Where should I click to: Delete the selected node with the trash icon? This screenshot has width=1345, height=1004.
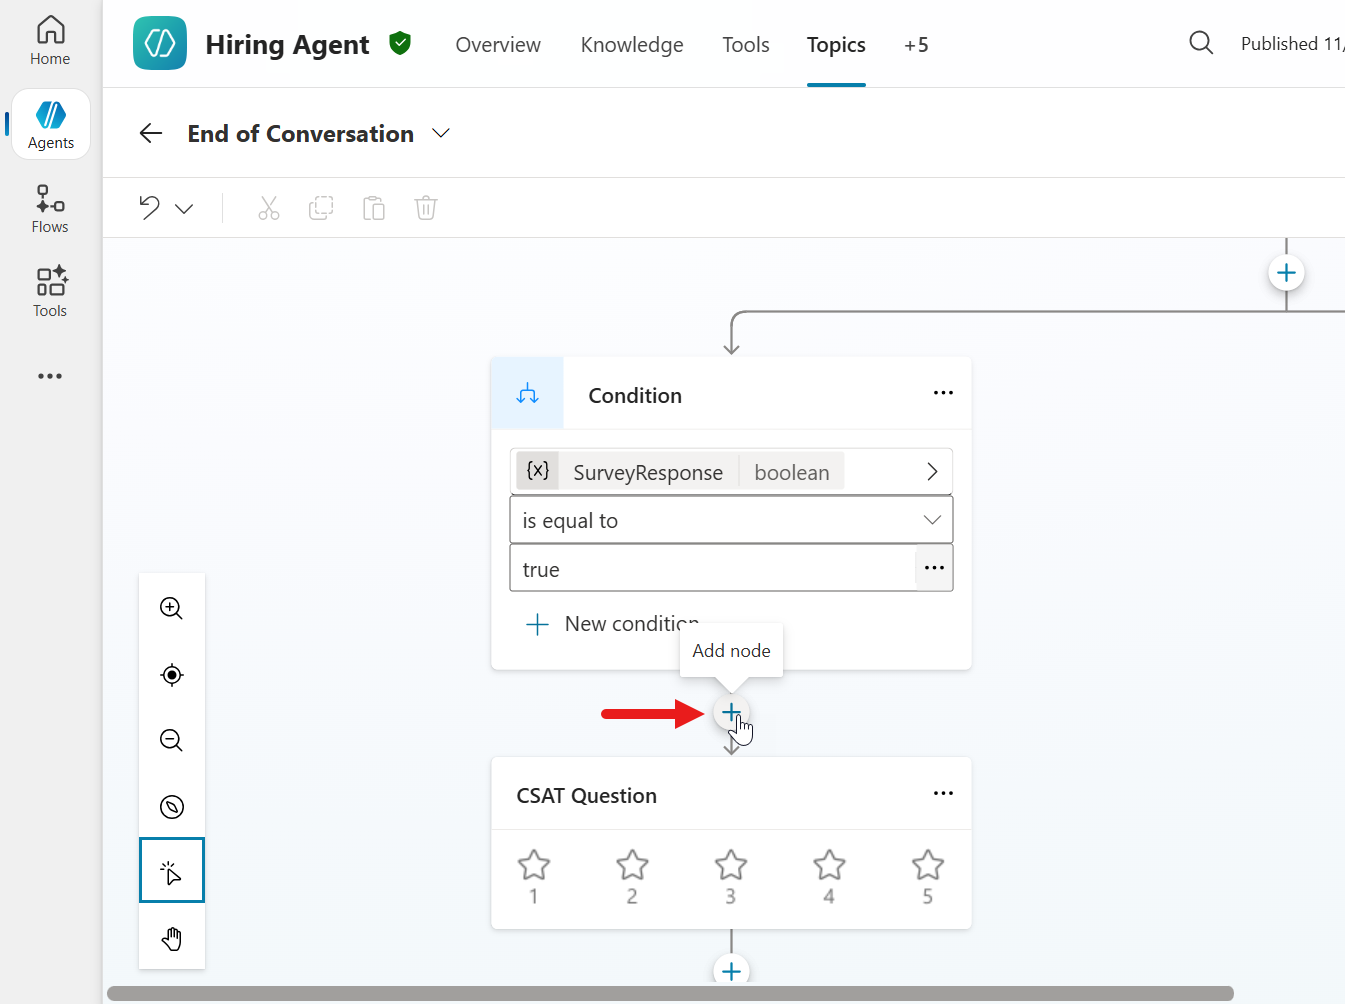(426, 208)
